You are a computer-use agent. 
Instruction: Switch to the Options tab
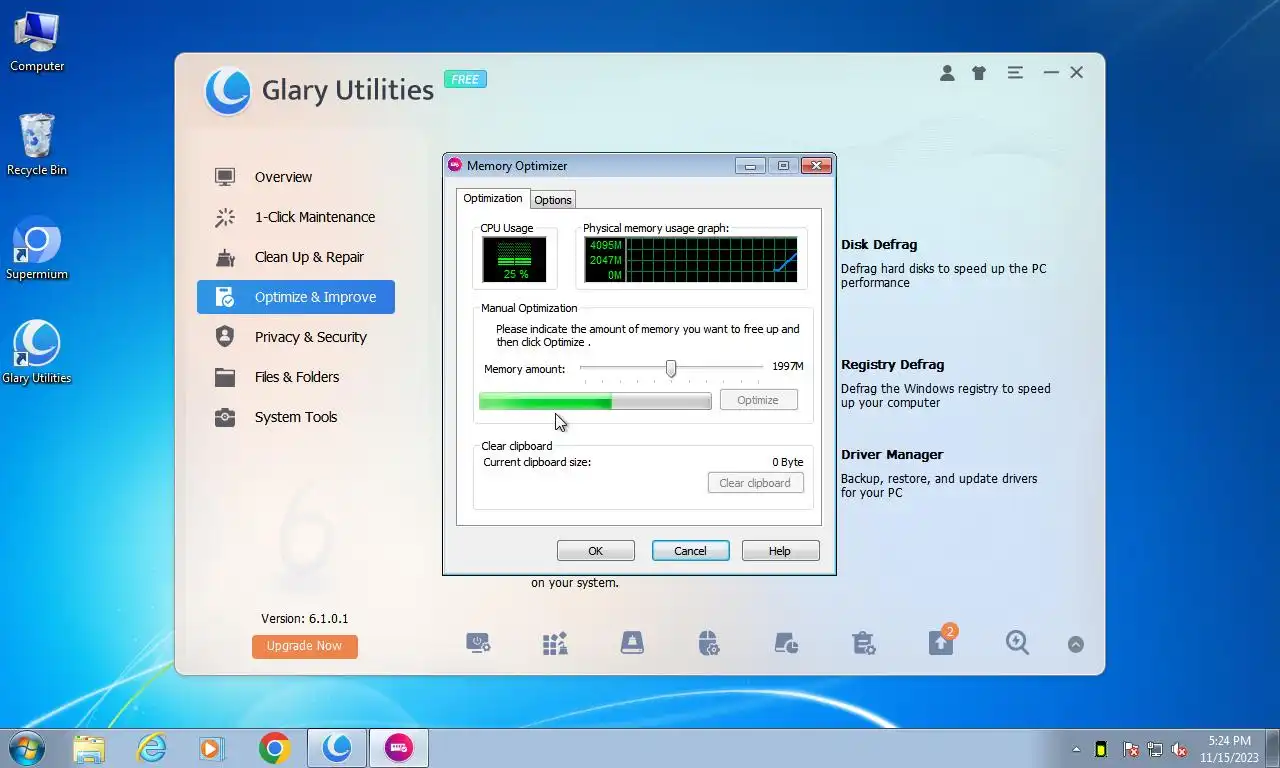[552, 200]
